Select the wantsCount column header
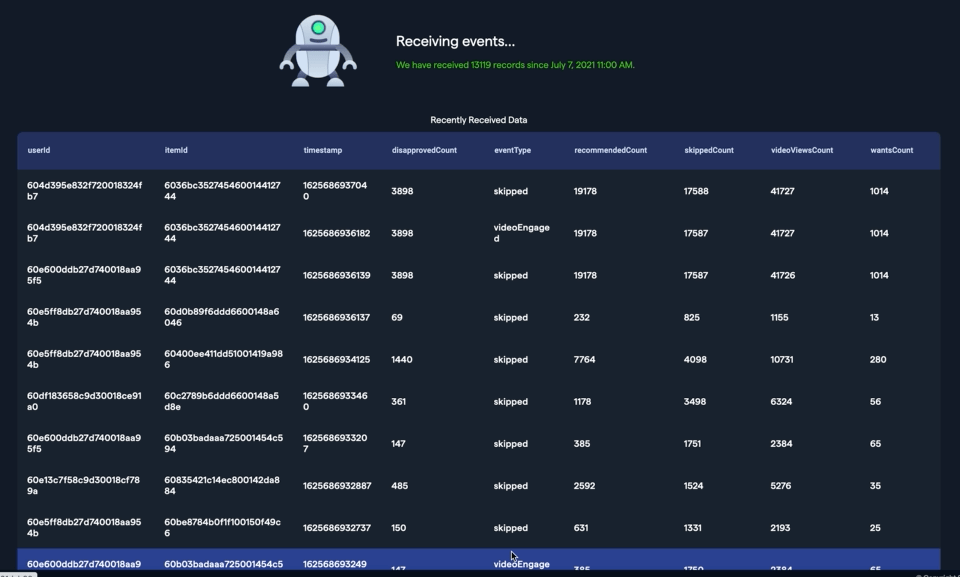 pyautogui.click(x=891, y=150)
